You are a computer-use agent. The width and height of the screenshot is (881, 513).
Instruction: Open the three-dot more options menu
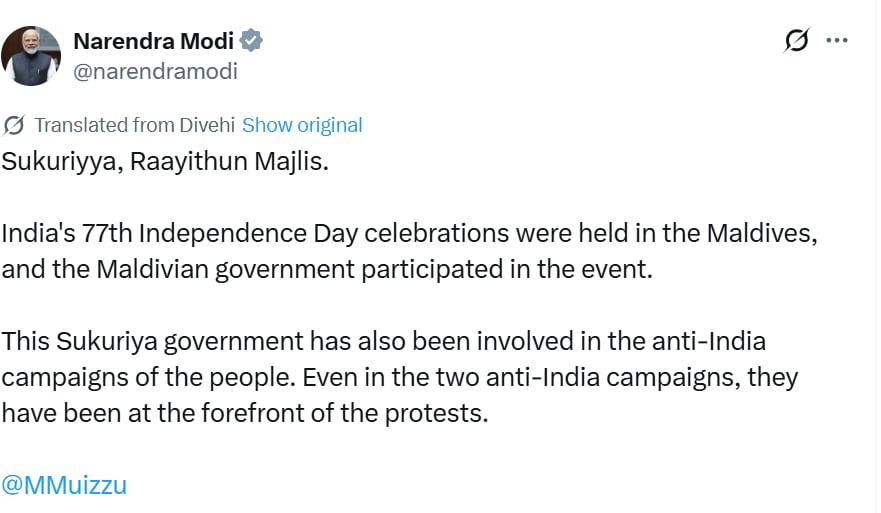[836, 41]
